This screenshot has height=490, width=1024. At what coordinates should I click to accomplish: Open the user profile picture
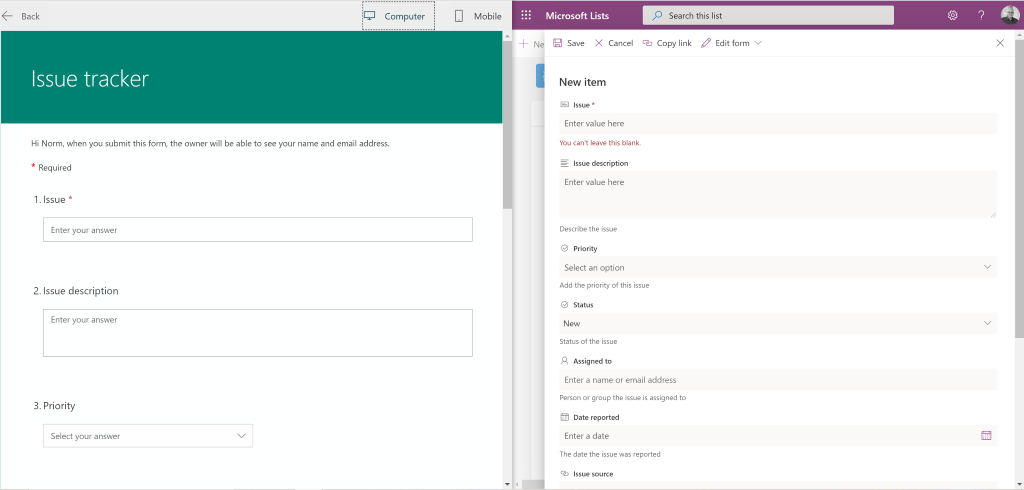pos(1010,15)
